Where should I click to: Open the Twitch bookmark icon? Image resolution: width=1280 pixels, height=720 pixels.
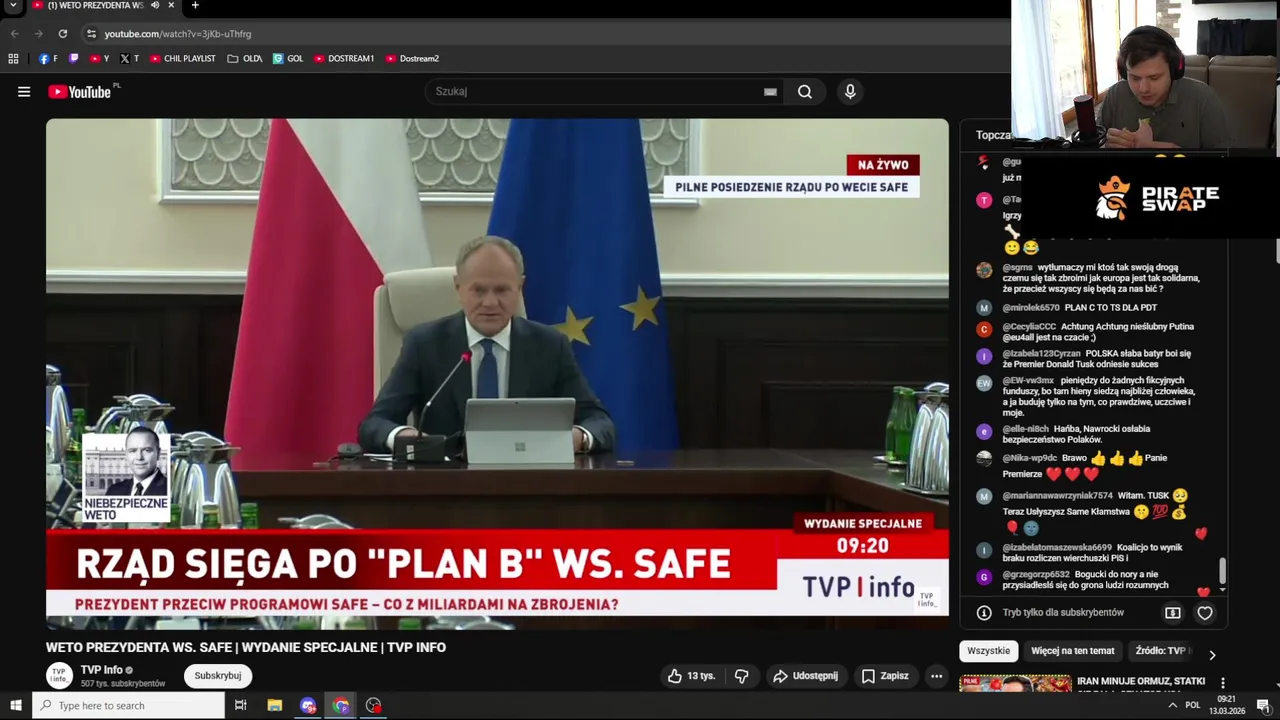(x=73, y=59)
